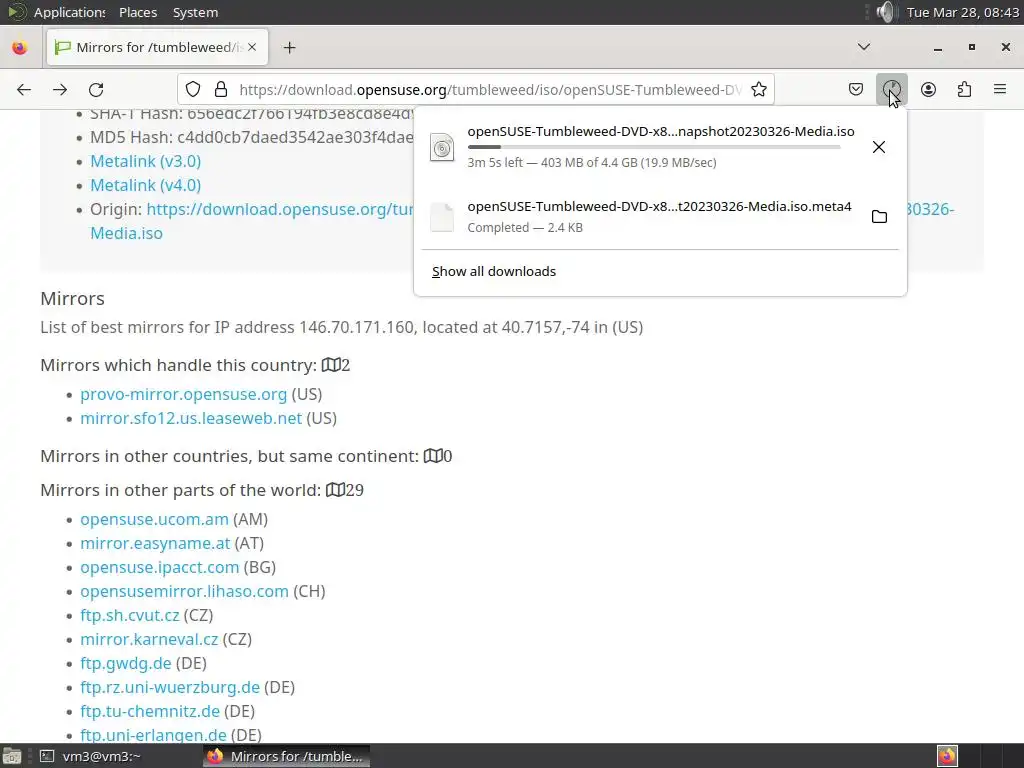The image size is (1024, 768).
Task: Open map icon beside other world mirrors
Action: pos(335,490)
